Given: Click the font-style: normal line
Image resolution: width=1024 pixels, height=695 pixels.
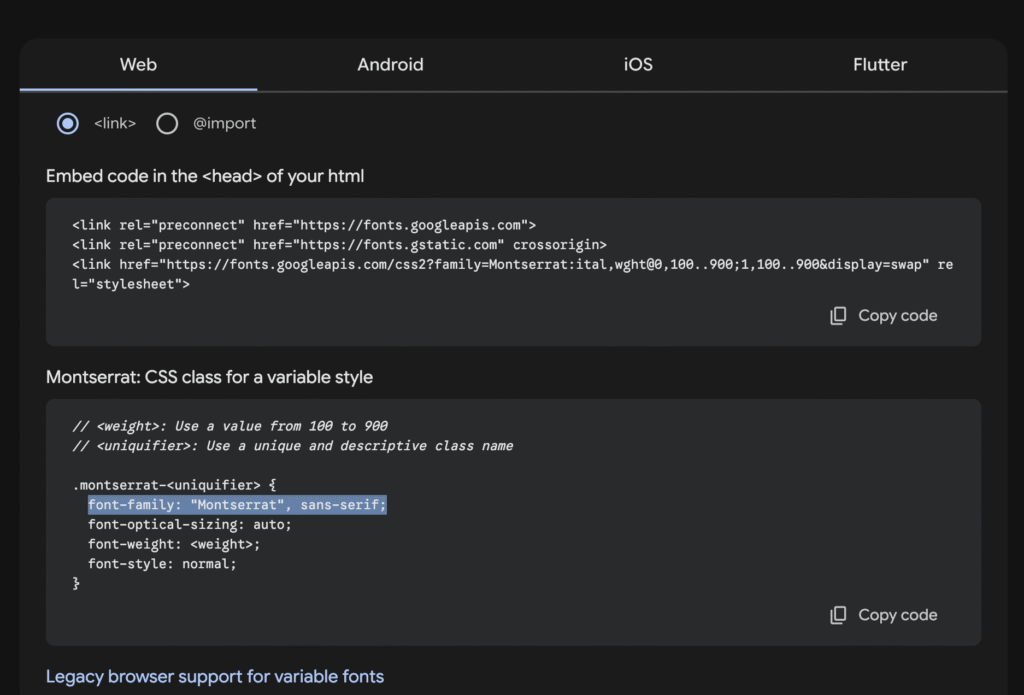Looking at the screenshot, I should click(x=162, y=564).
